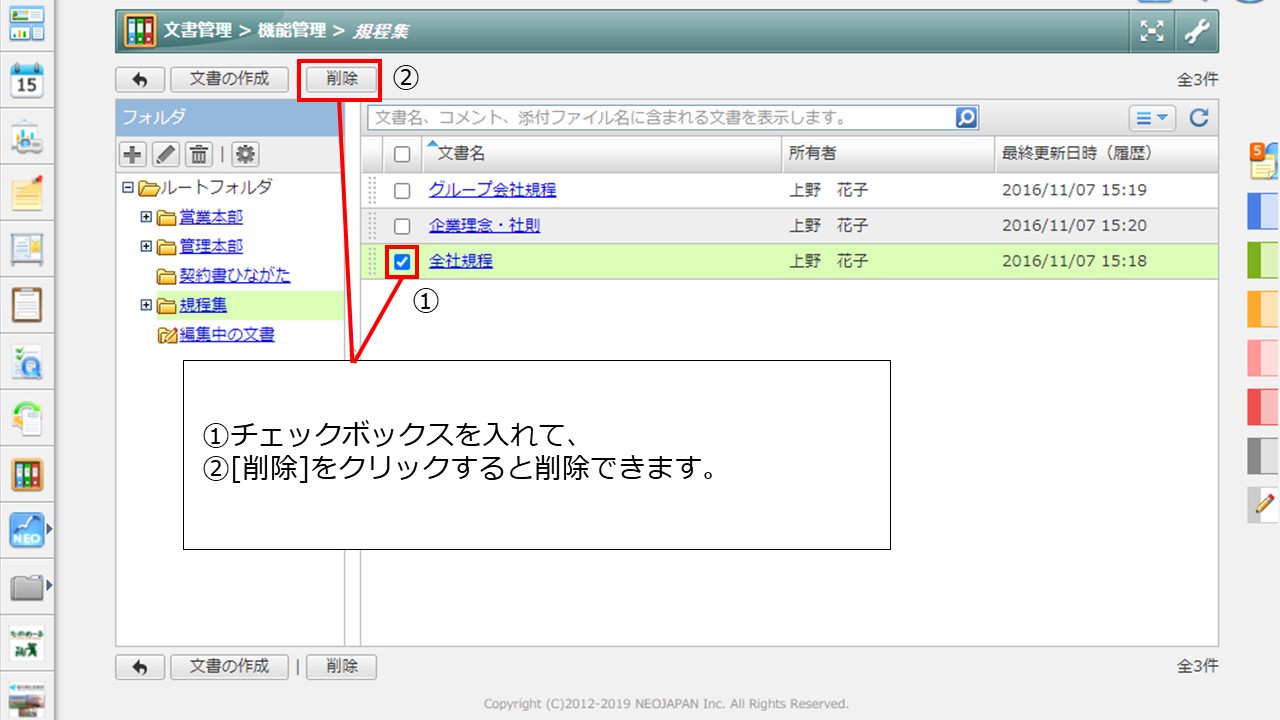Open the document management bookshelf sidebar icon
This screenshot has height=720, width=1280.
pos(27,474)
